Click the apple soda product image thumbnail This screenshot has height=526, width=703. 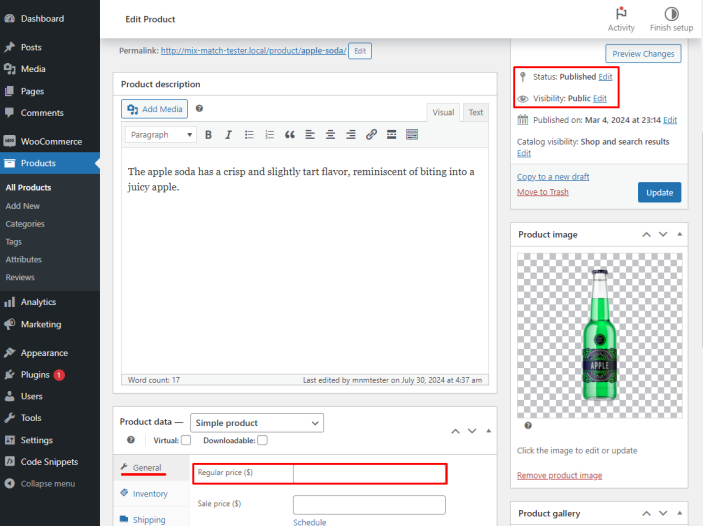pos(600,335)
